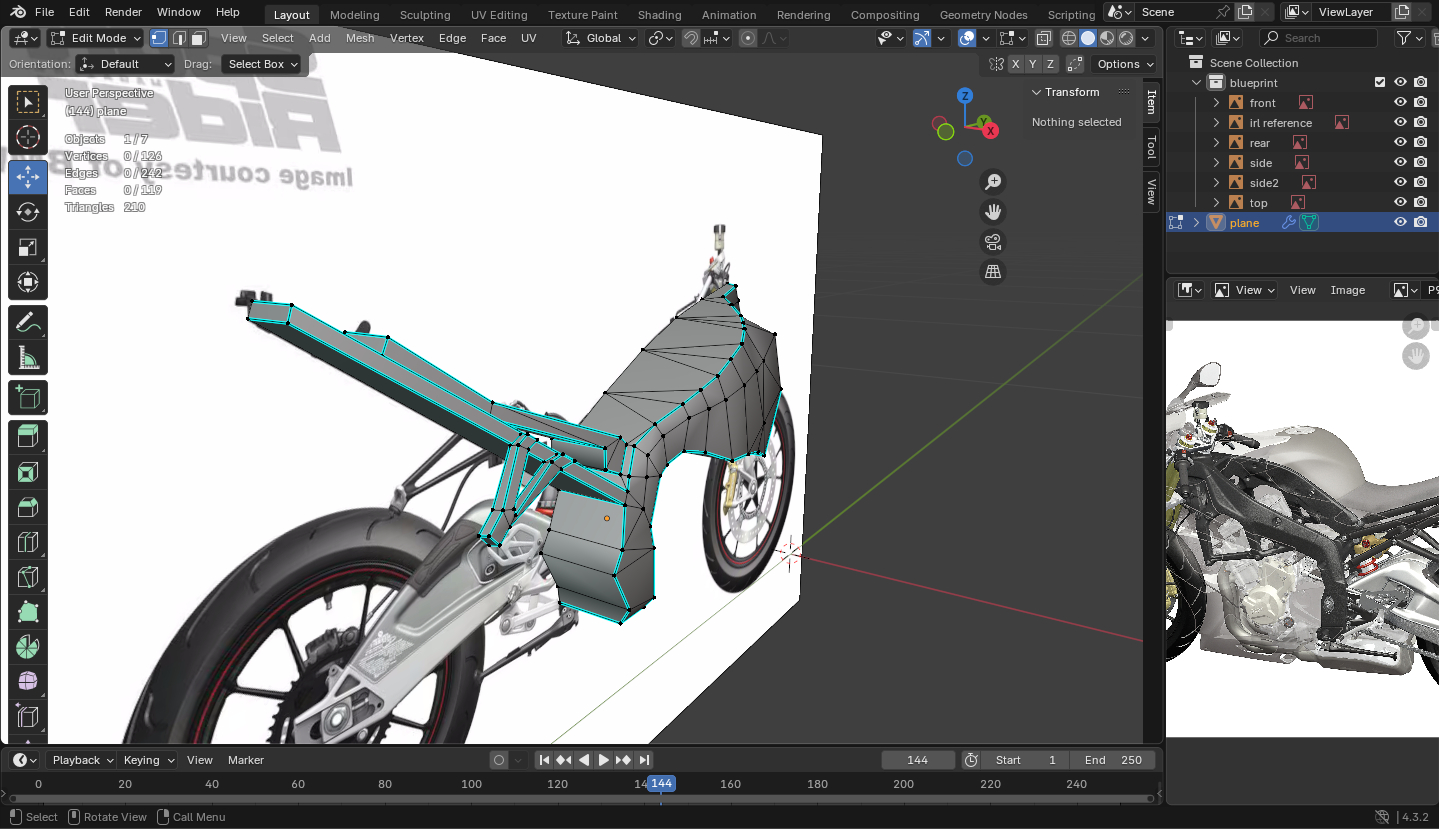Open the Tool sidebar tab
Image resolution: width=1439 pixels, height=829 pixels.
point(1152,146)
